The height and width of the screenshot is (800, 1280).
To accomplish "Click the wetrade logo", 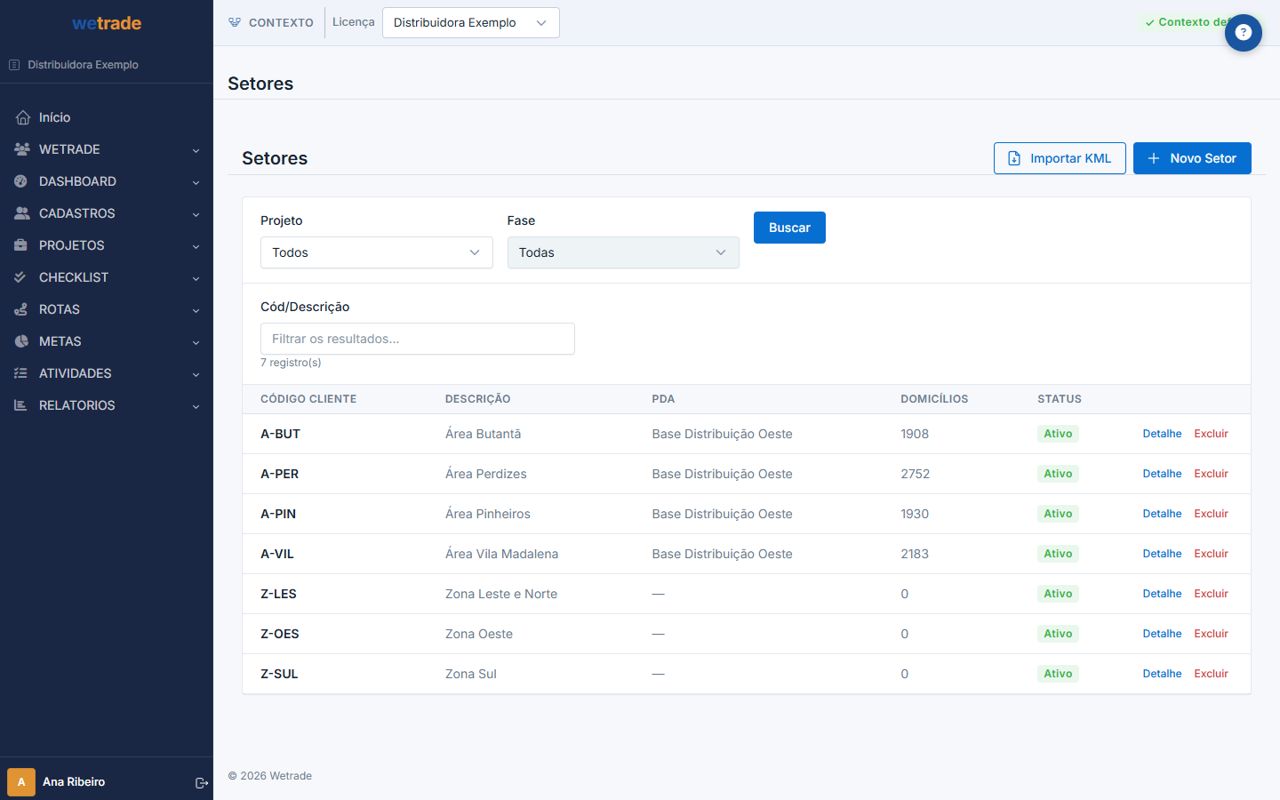I will [x=107, y=23].
